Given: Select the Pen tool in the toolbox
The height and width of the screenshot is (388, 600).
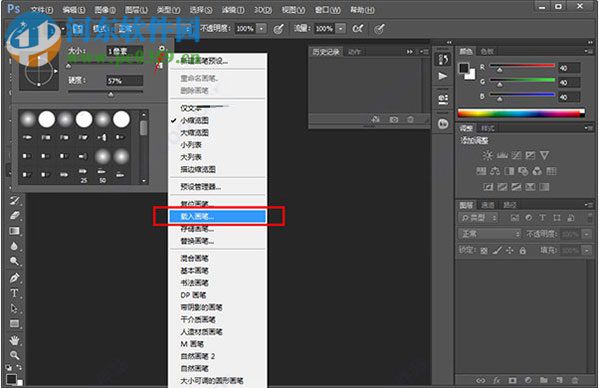Looking at the screenshot, I should coord(15,278).
